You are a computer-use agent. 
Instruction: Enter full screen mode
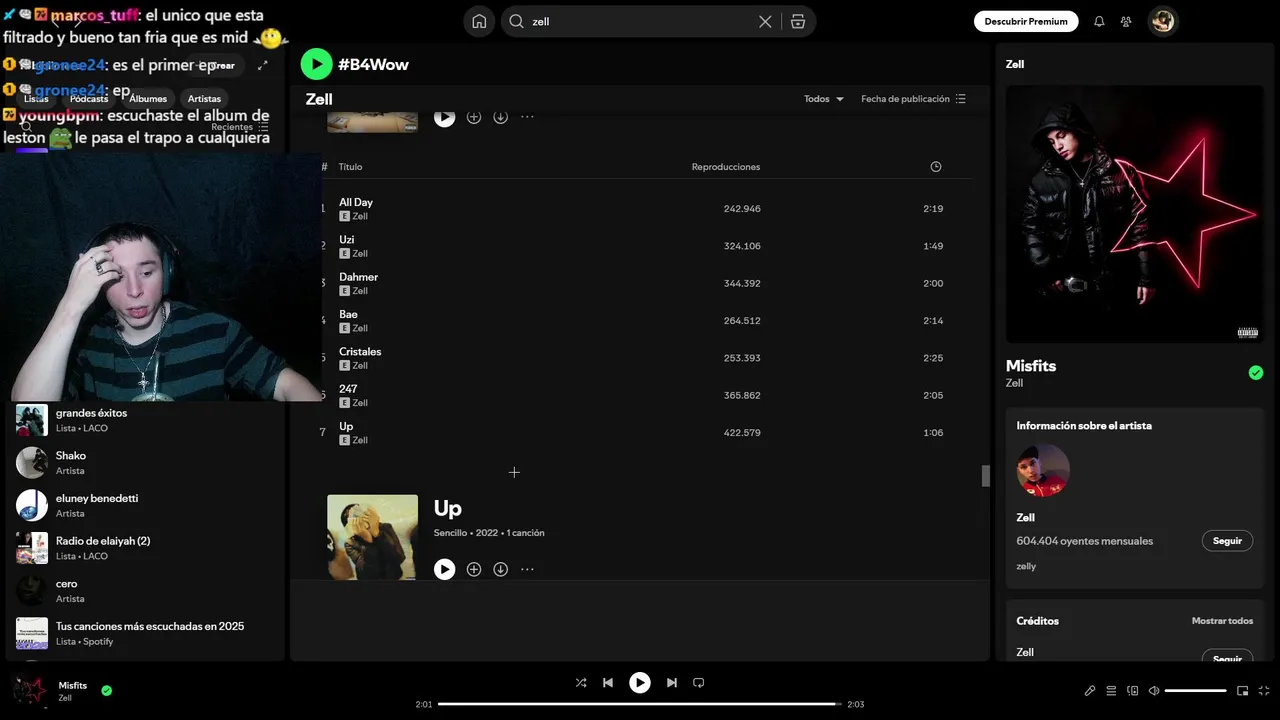1264,691
